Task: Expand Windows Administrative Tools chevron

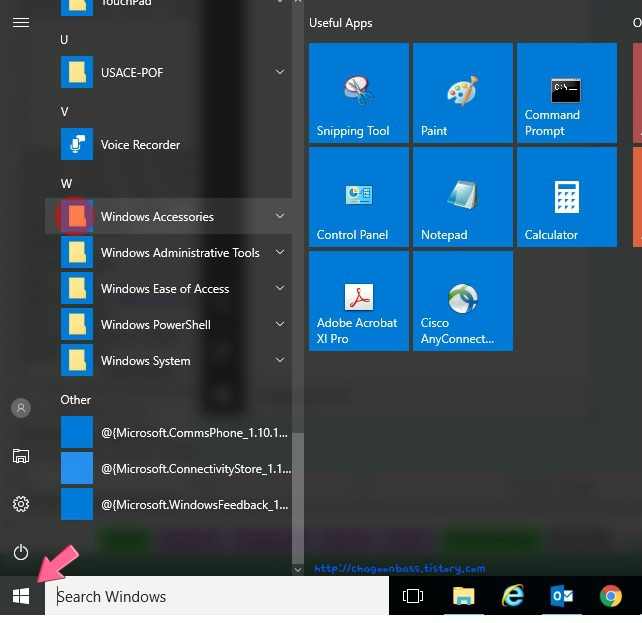Action: [280, 252]
